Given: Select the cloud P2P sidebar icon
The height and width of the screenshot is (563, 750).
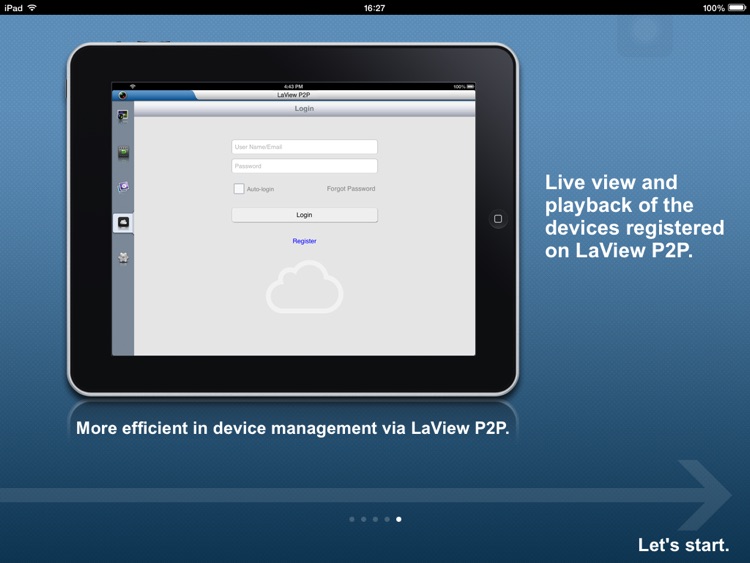Looking at the screenshot, I should pyautogui.click(x=123, y=223).
